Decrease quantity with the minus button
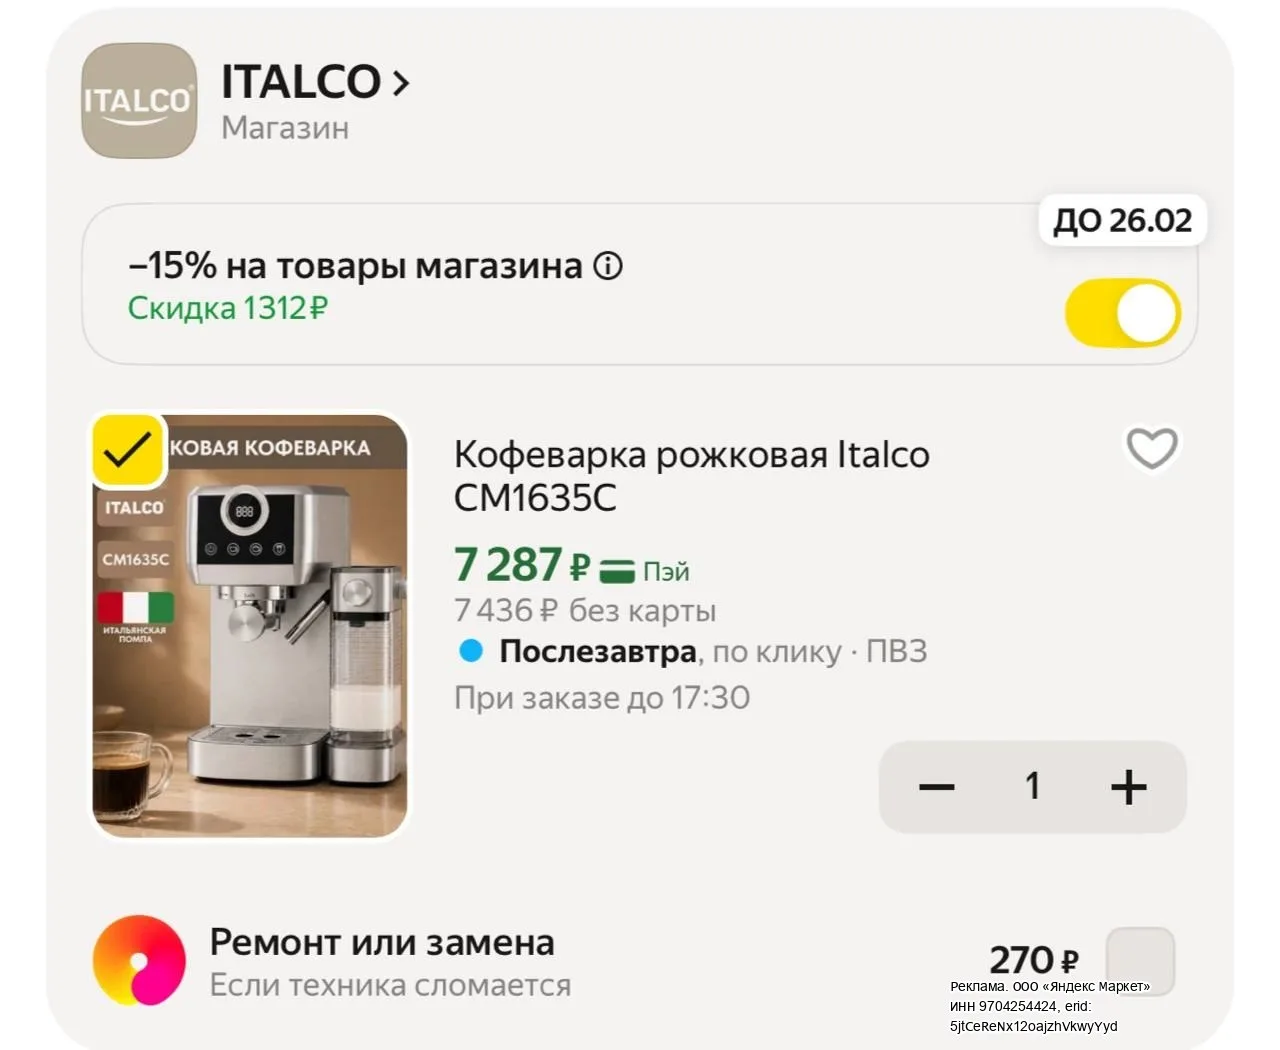 [x=937, y=787]
